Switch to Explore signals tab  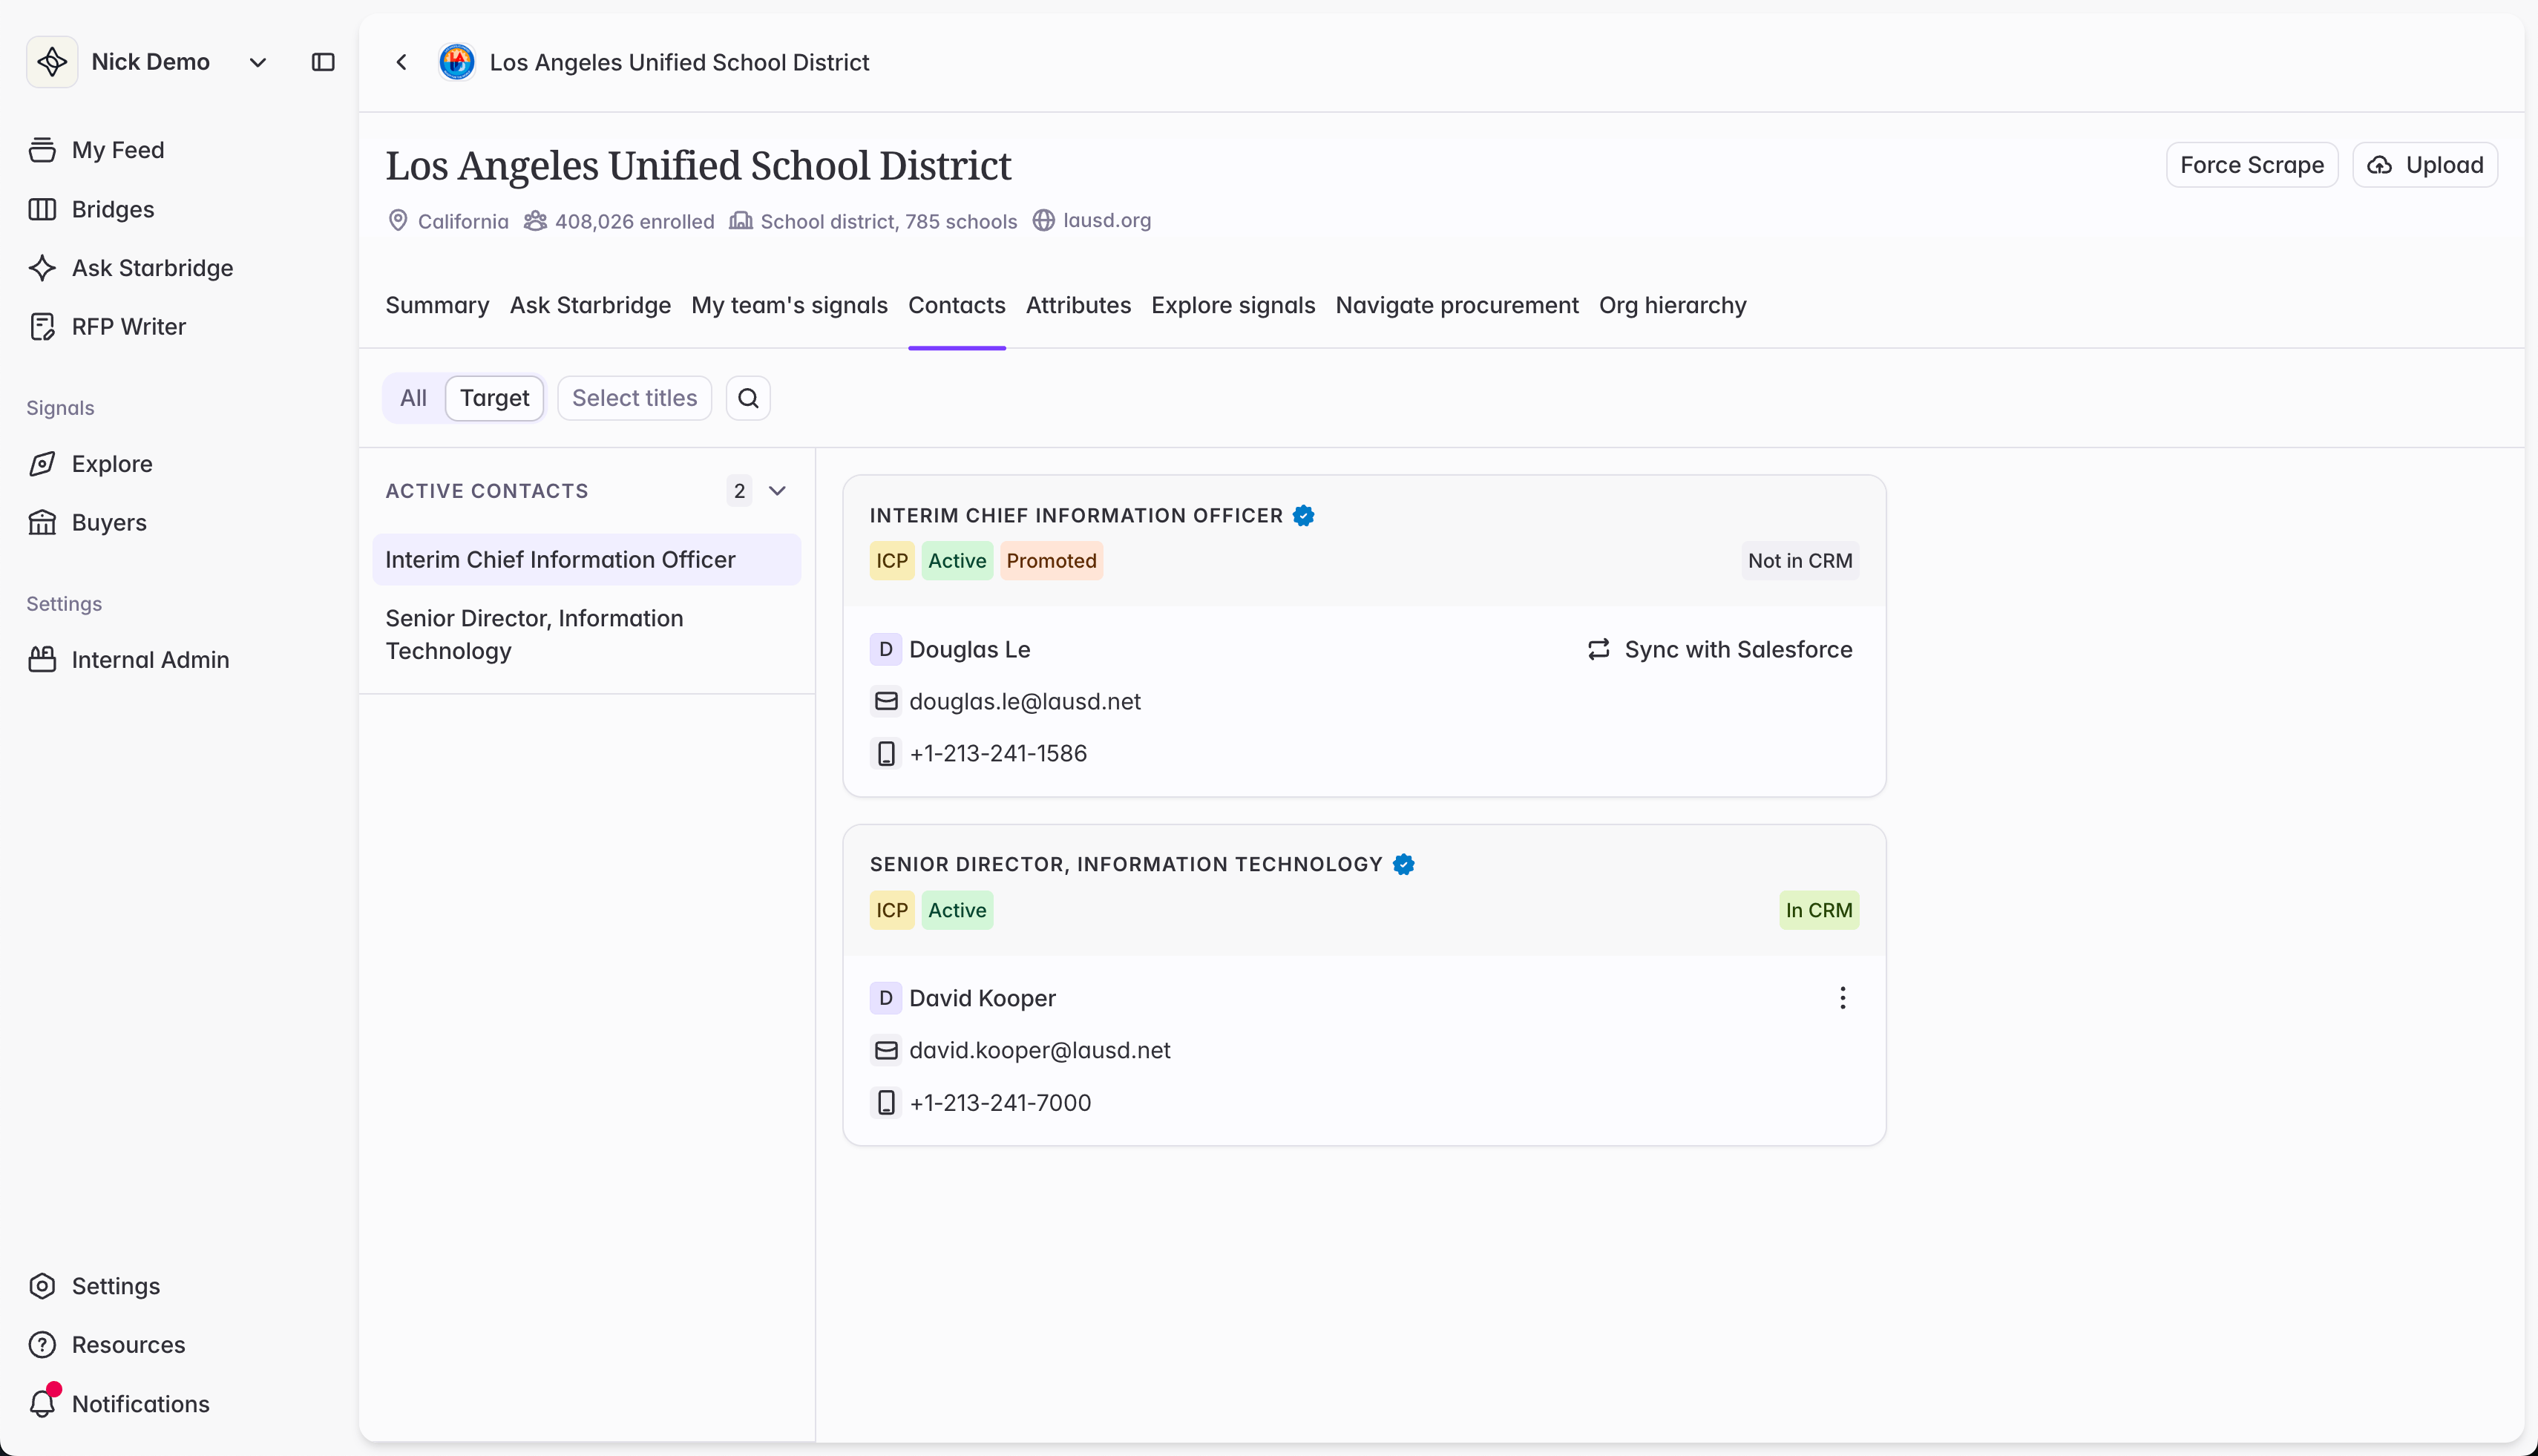(x=1233, y=305)
